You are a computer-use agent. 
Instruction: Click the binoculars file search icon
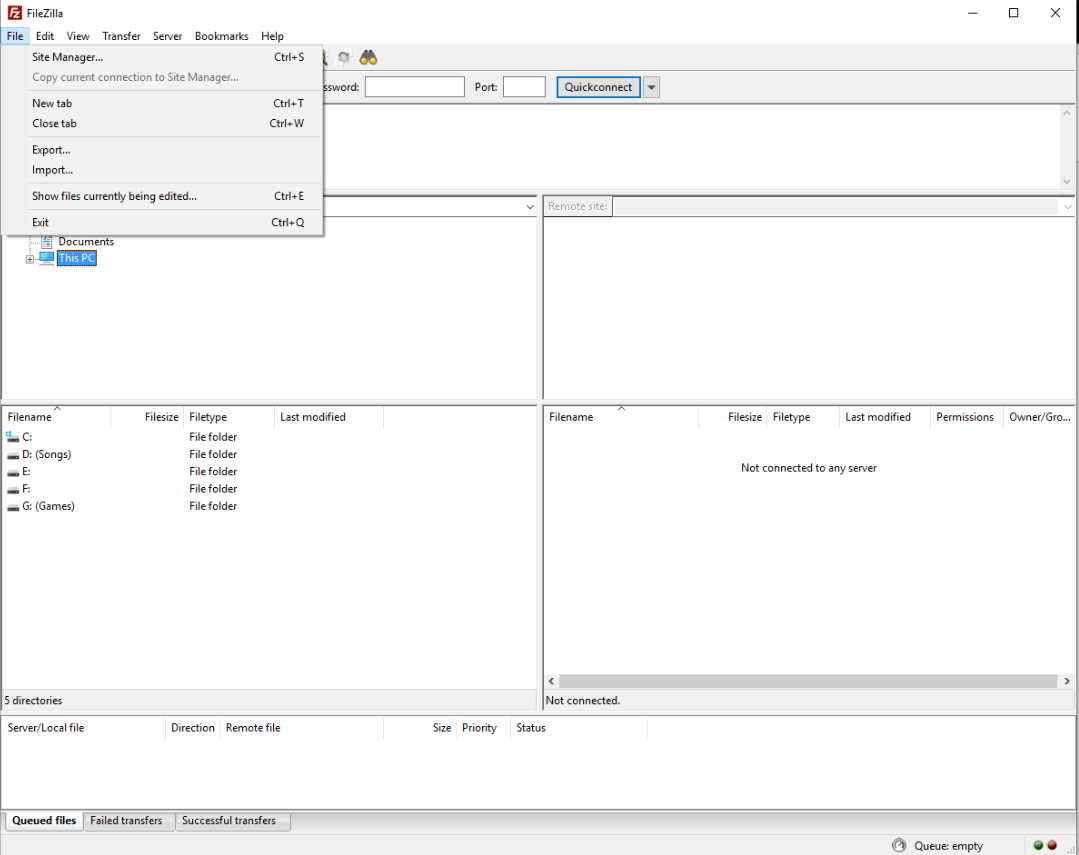click(368, 58)
